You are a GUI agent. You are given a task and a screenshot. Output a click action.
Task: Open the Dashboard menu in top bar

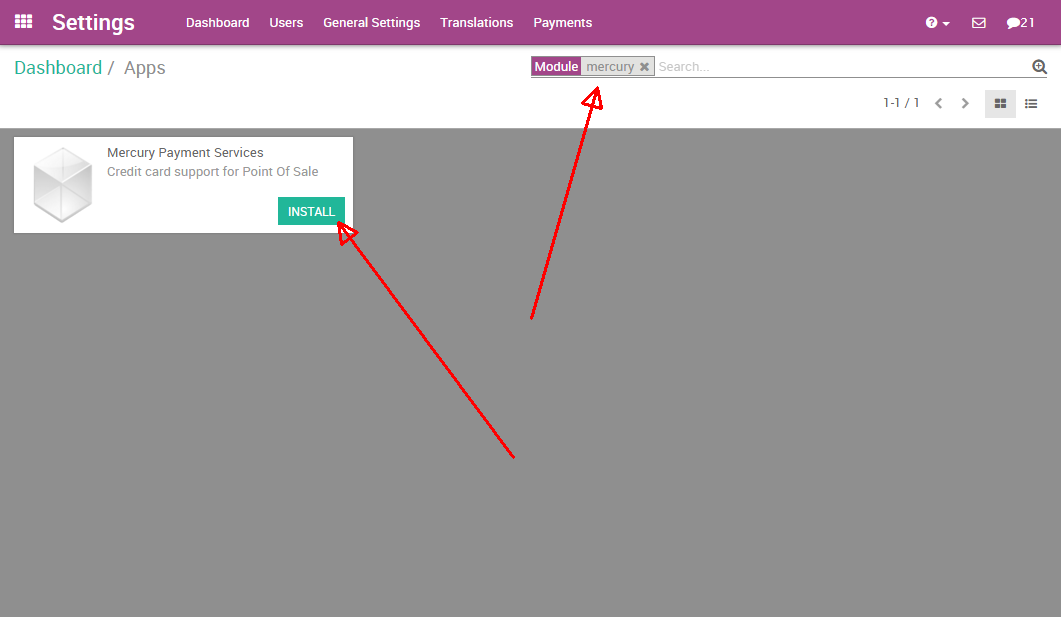pyautogui.click(x=218, y=23)
